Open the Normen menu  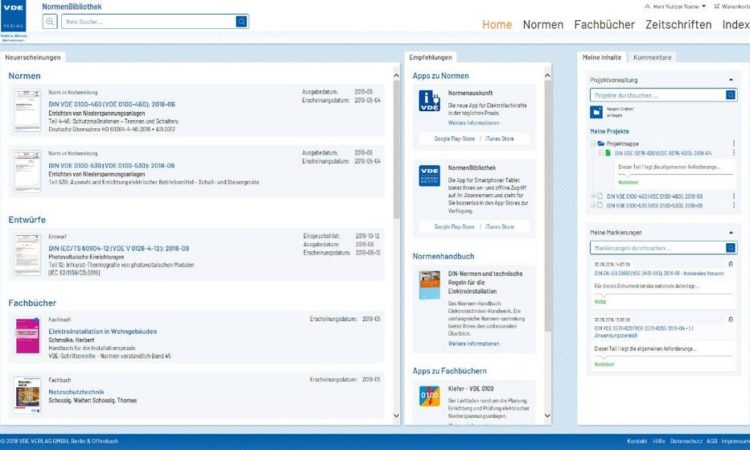[x=543, y=24]
